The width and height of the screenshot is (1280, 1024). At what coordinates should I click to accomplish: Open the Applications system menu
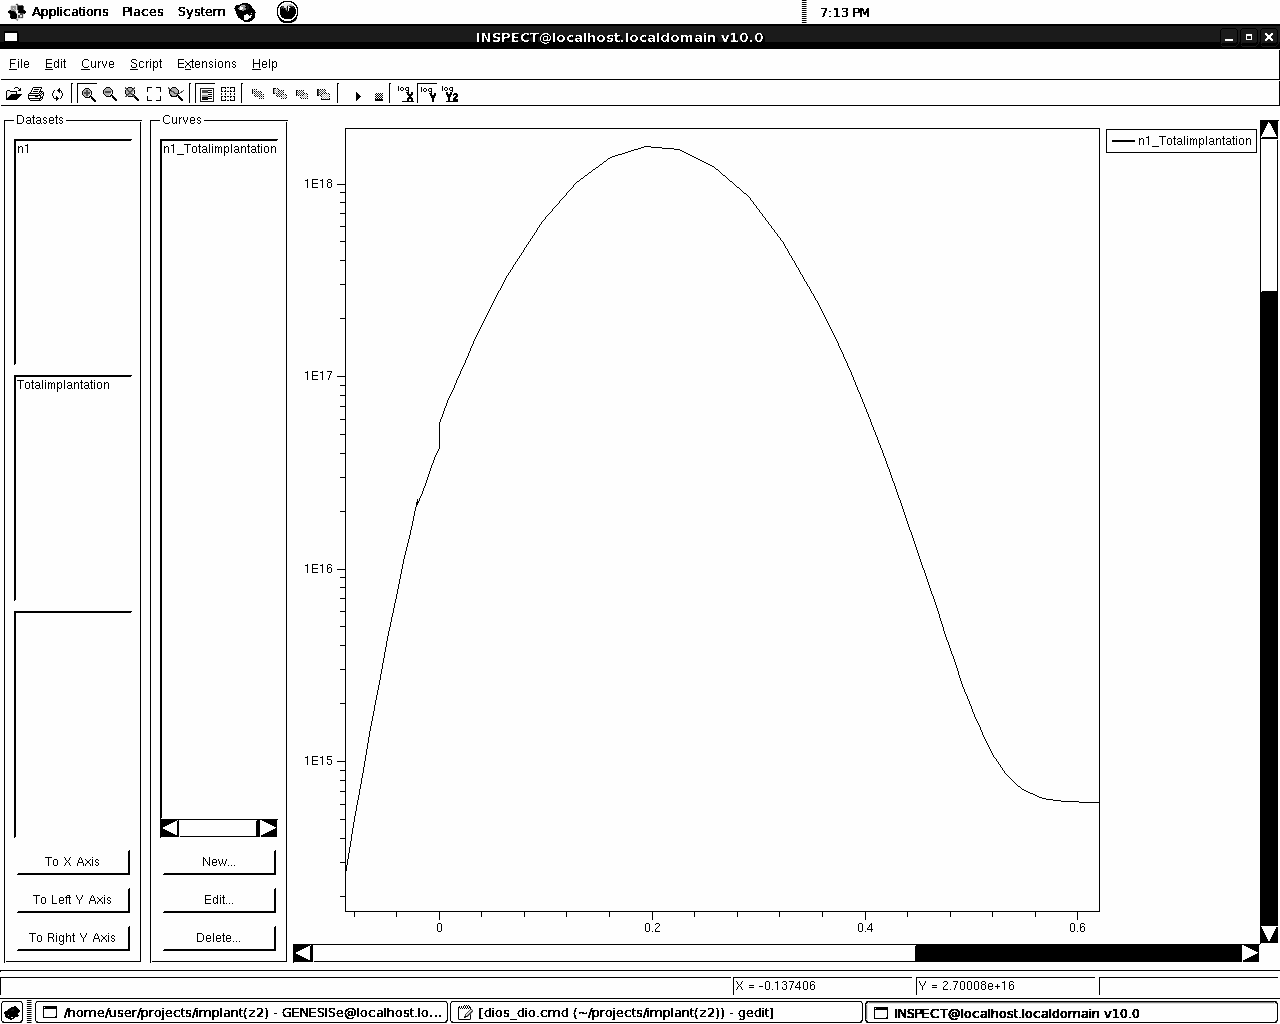click(69, 12)
